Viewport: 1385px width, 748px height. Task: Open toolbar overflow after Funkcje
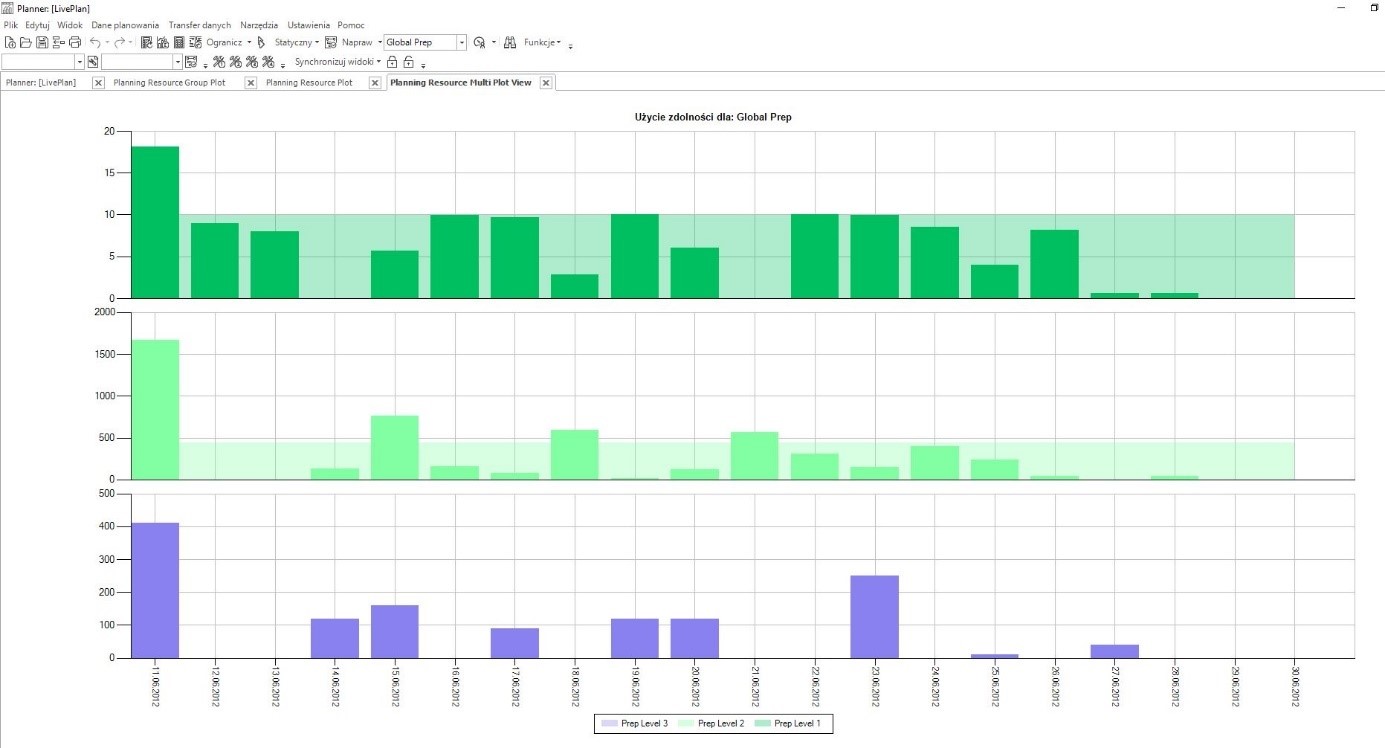tap(570, 45)
